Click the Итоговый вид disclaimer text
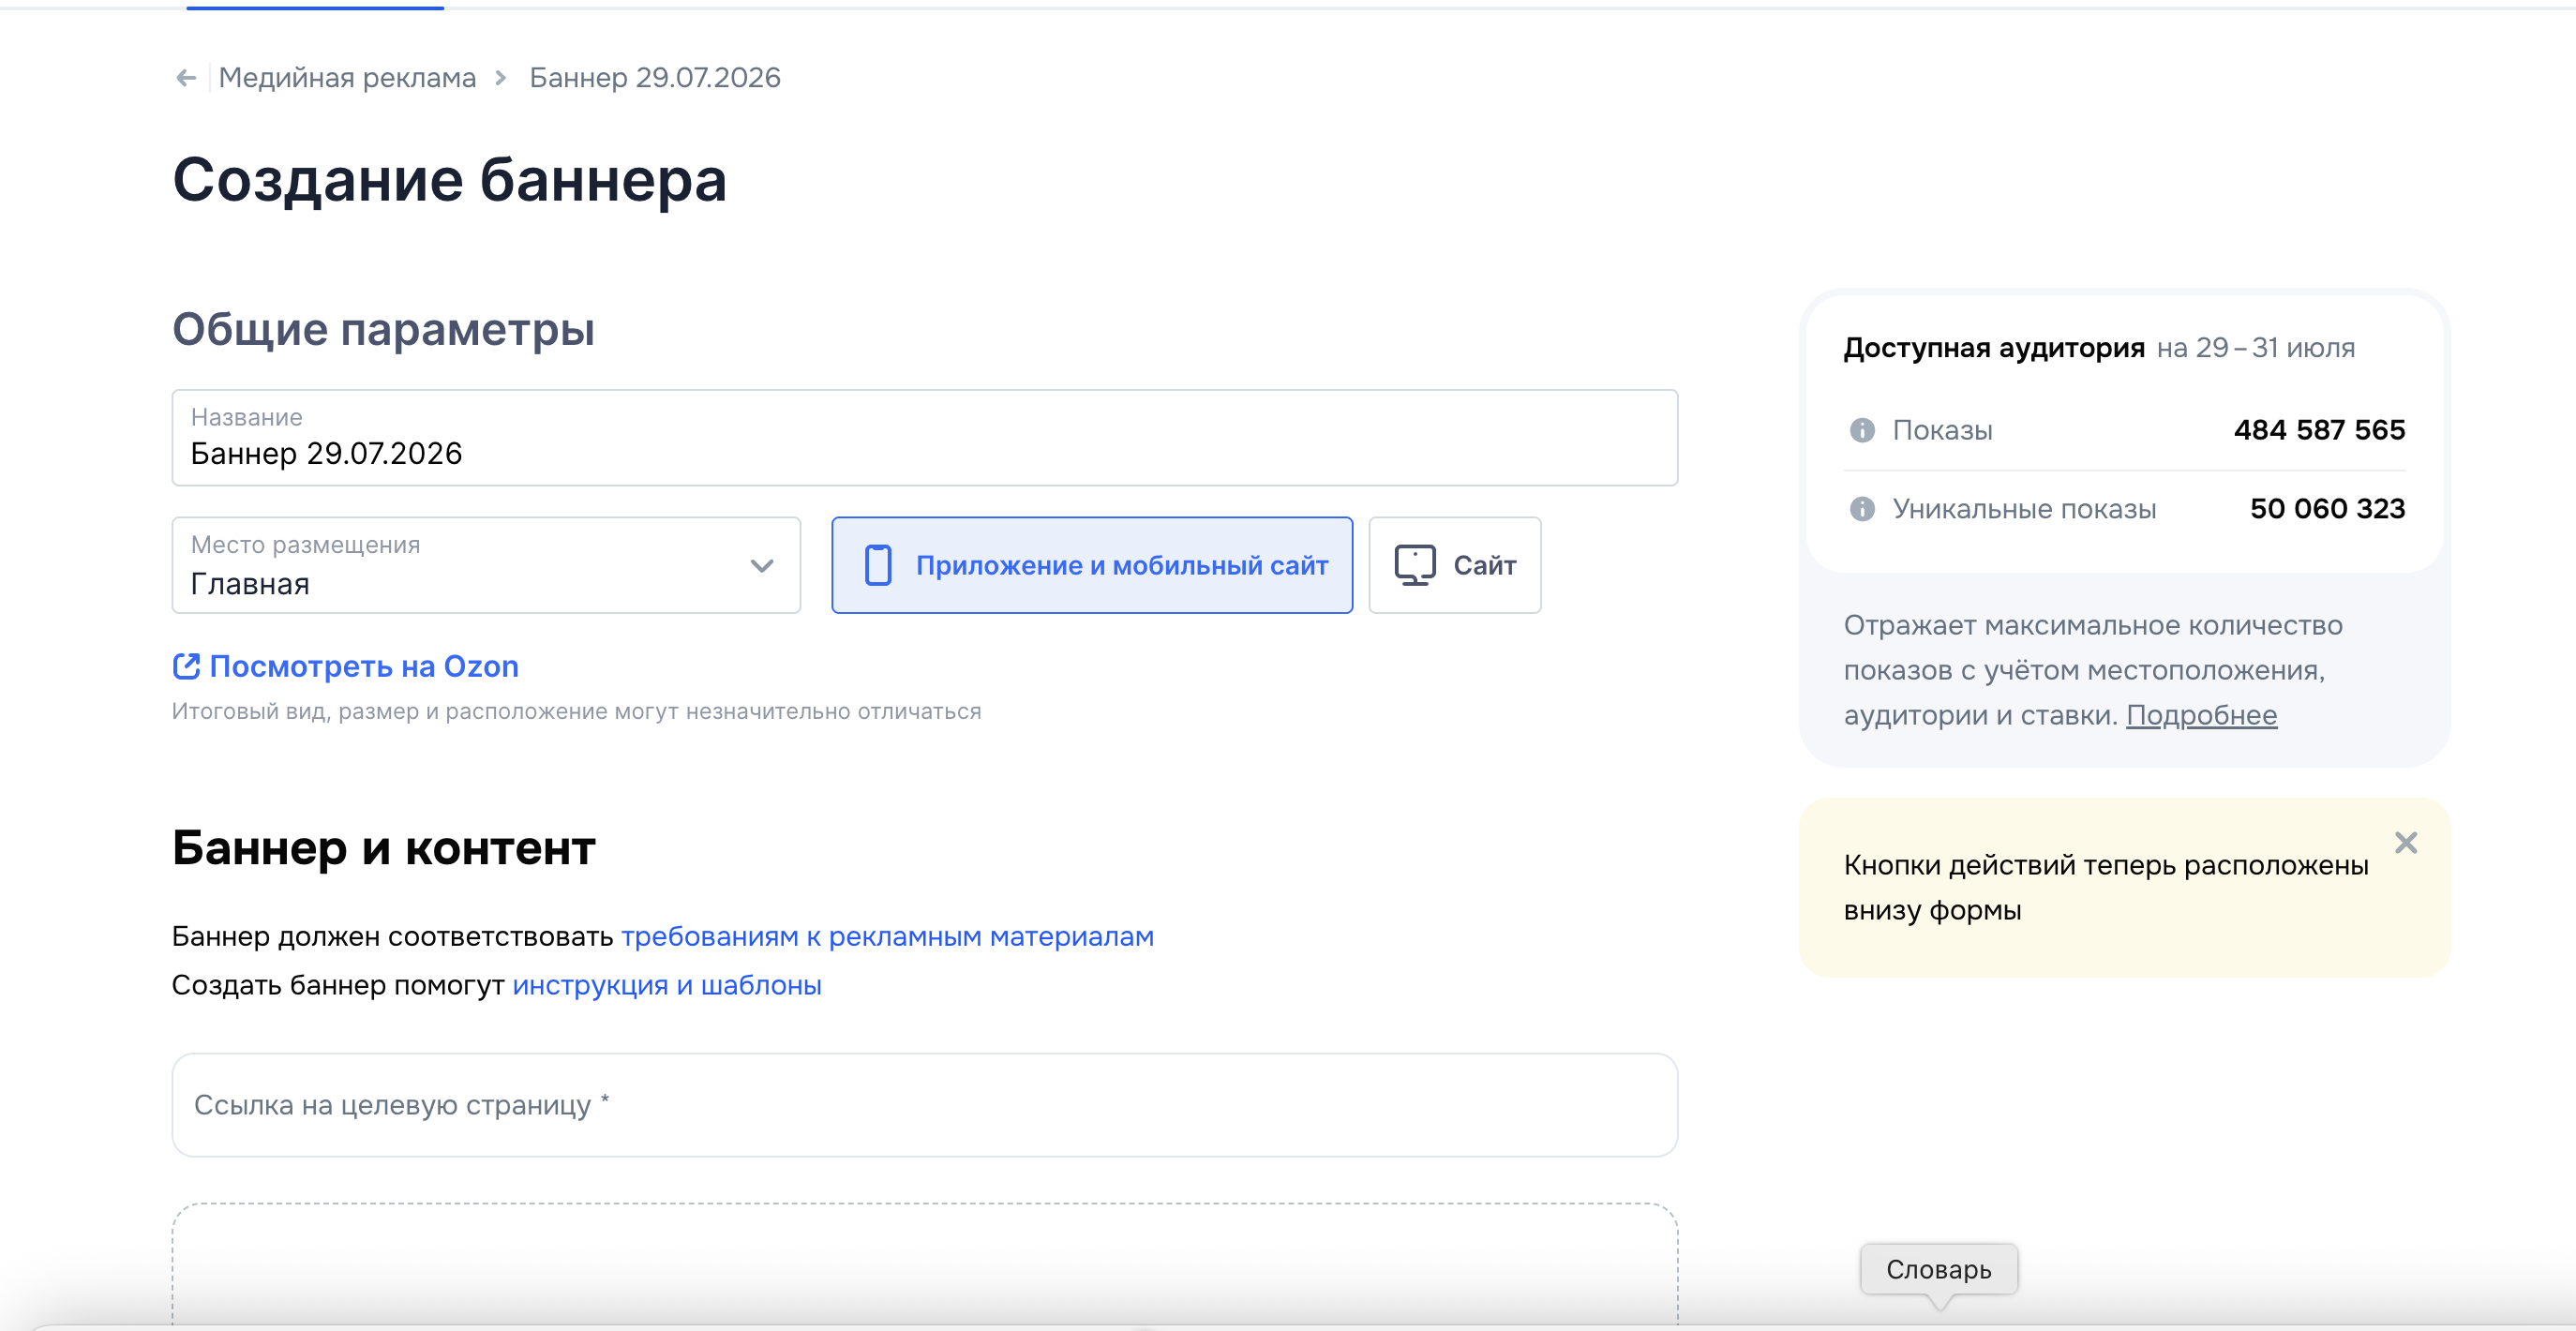2576x1331 pixels. tap(577, 711)
